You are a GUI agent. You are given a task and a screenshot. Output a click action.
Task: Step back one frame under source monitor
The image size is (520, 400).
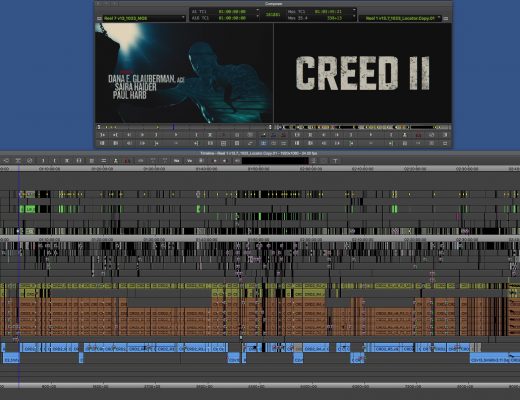click(129, 135)
